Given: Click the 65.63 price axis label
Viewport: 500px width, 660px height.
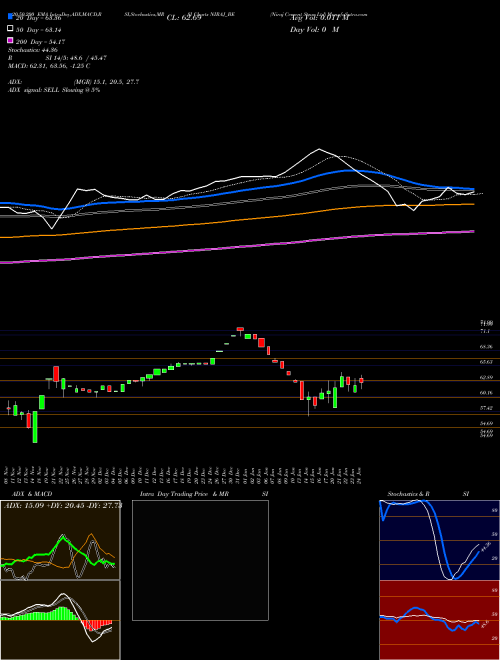Looking at the screenshot, I should (x=487, y=362).
